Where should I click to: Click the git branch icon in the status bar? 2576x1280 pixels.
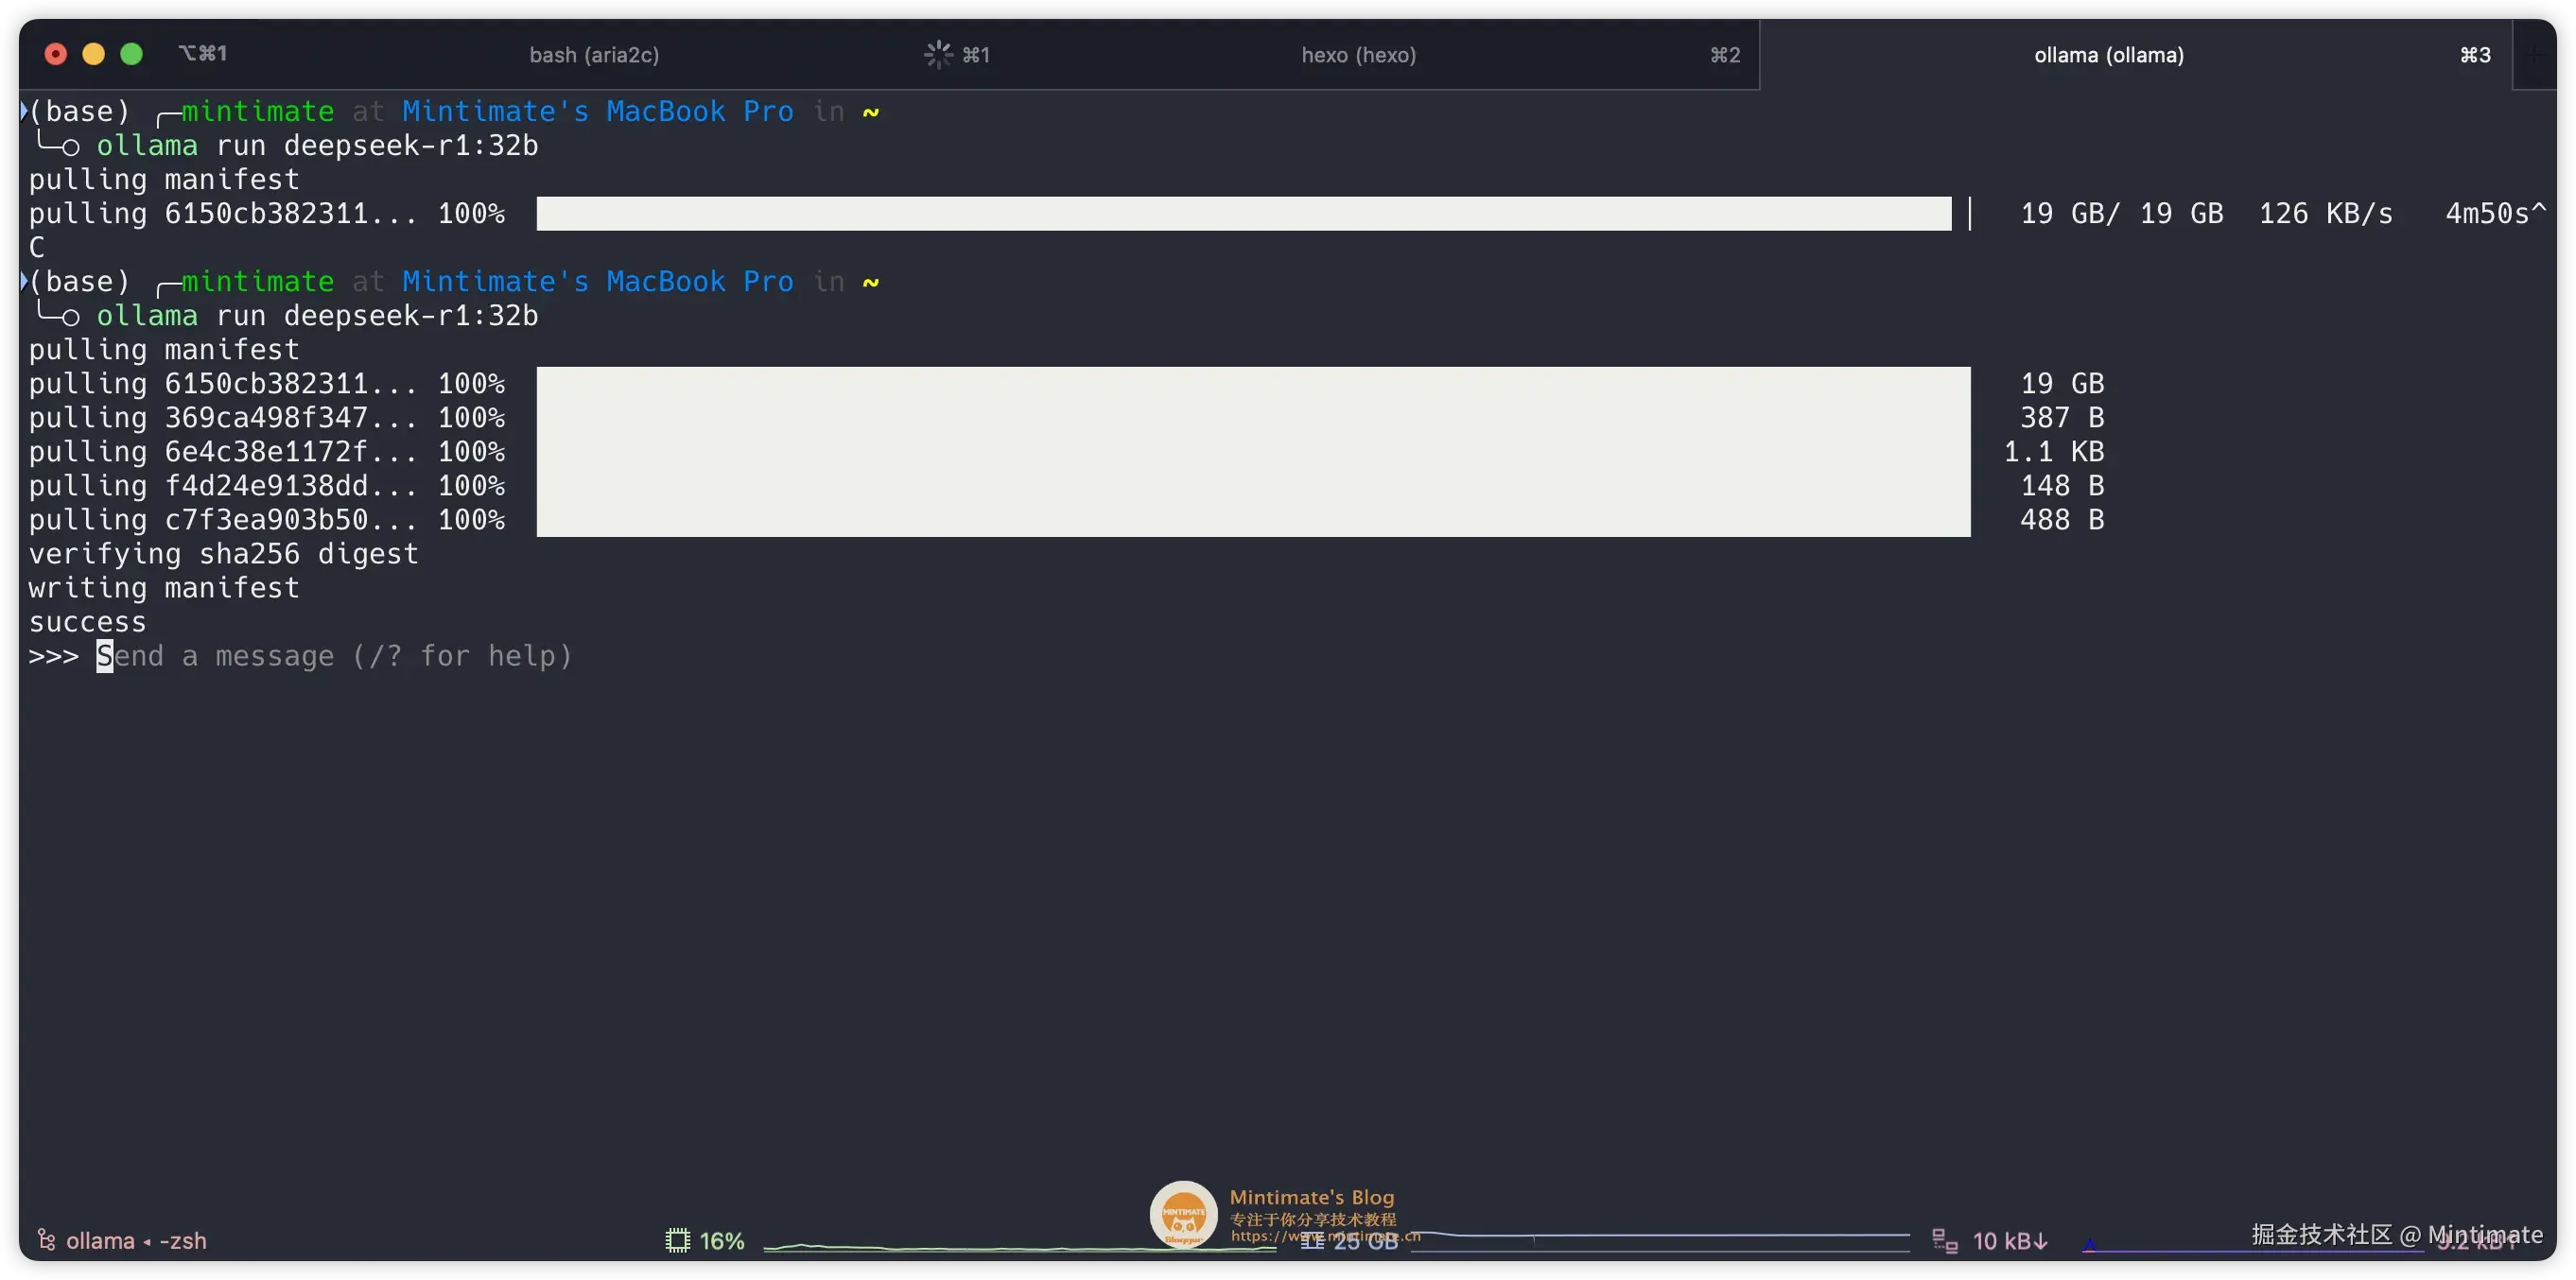46,1240
